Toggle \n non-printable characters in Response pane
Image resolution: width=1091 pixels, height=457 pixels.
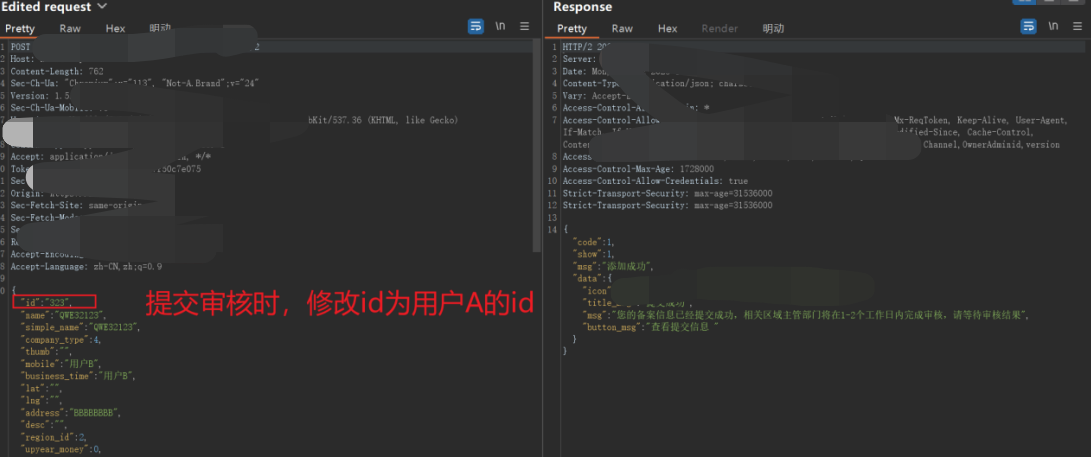(1053, 26)
